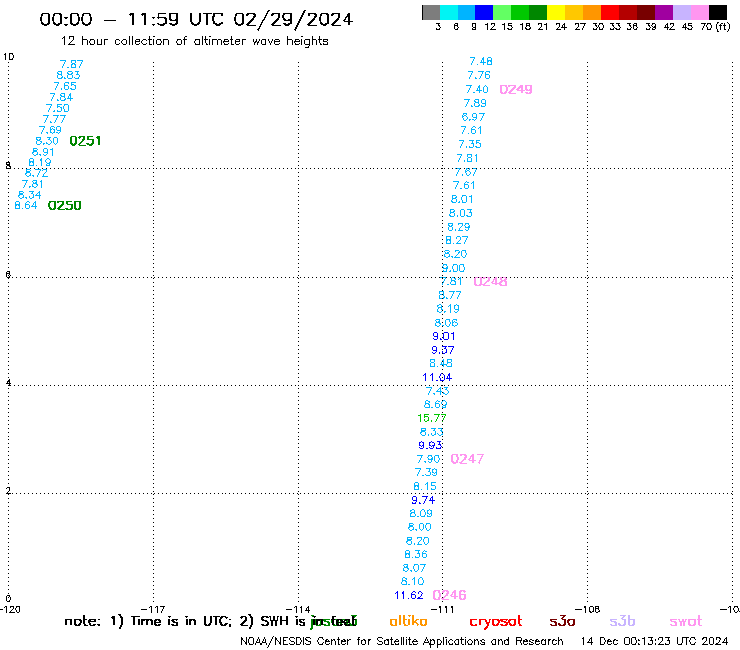
Task: Click the wave height value 8.01
Action: [x=462, y=199]
